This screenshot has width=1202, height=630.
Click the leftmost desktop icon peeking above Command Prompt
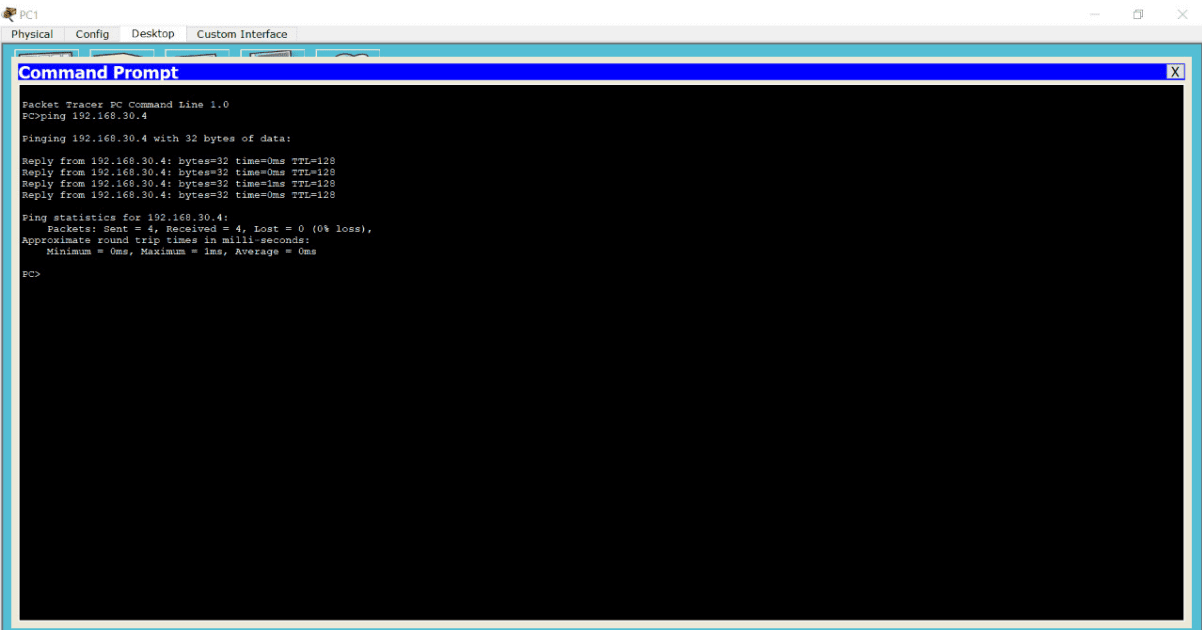point(47,54)
